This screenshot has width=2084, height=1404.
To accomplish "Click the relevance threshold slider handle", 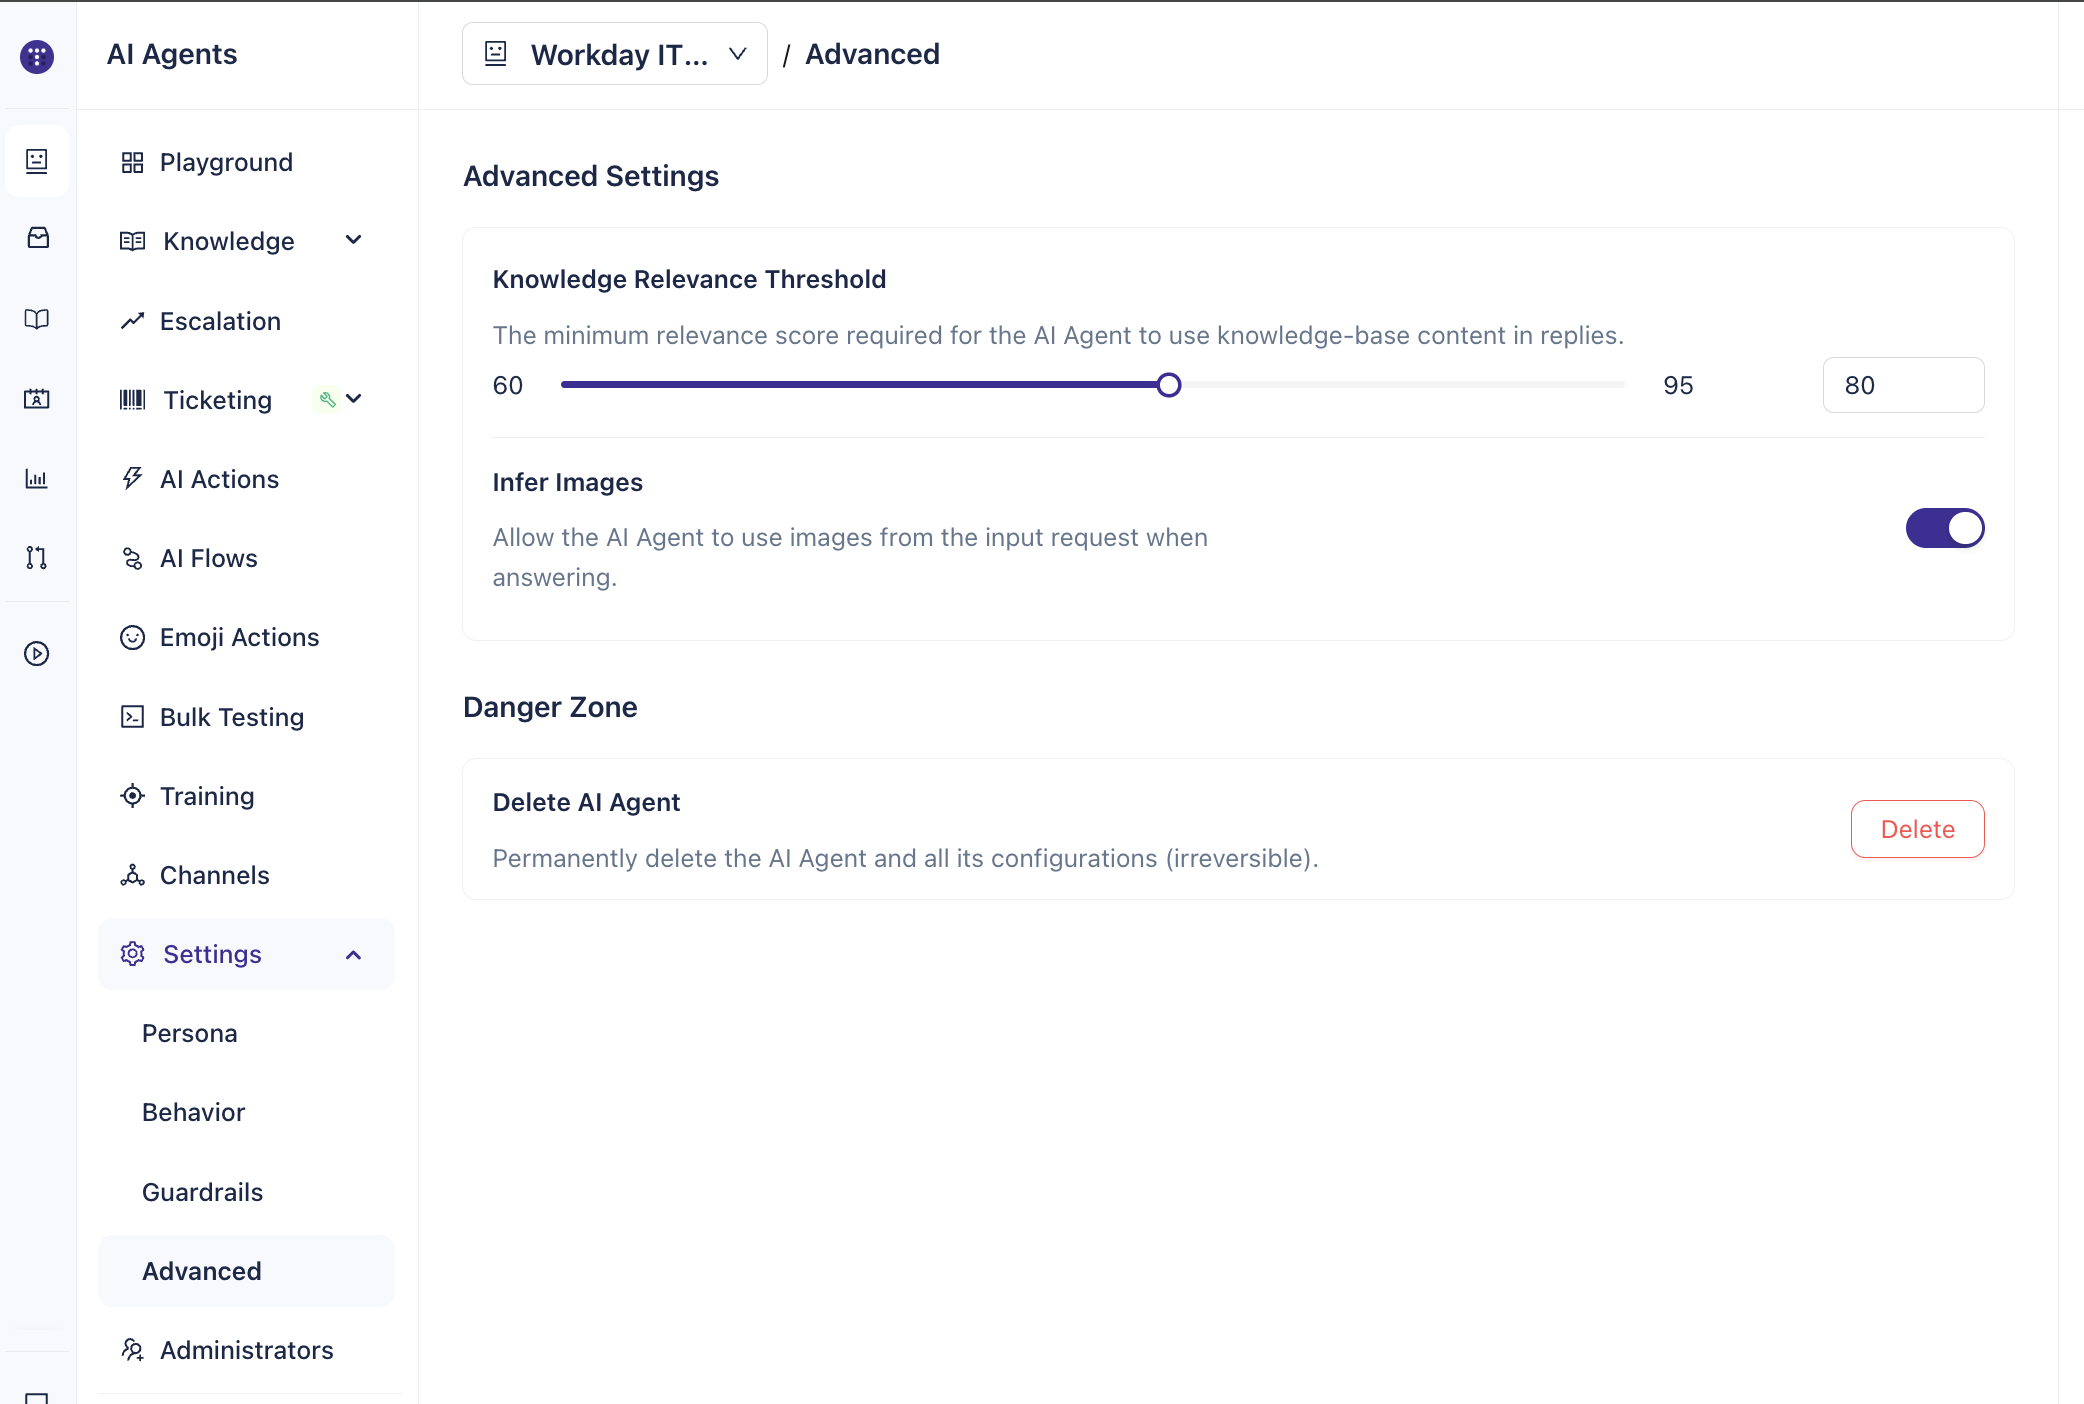I will click(1168, 385).
